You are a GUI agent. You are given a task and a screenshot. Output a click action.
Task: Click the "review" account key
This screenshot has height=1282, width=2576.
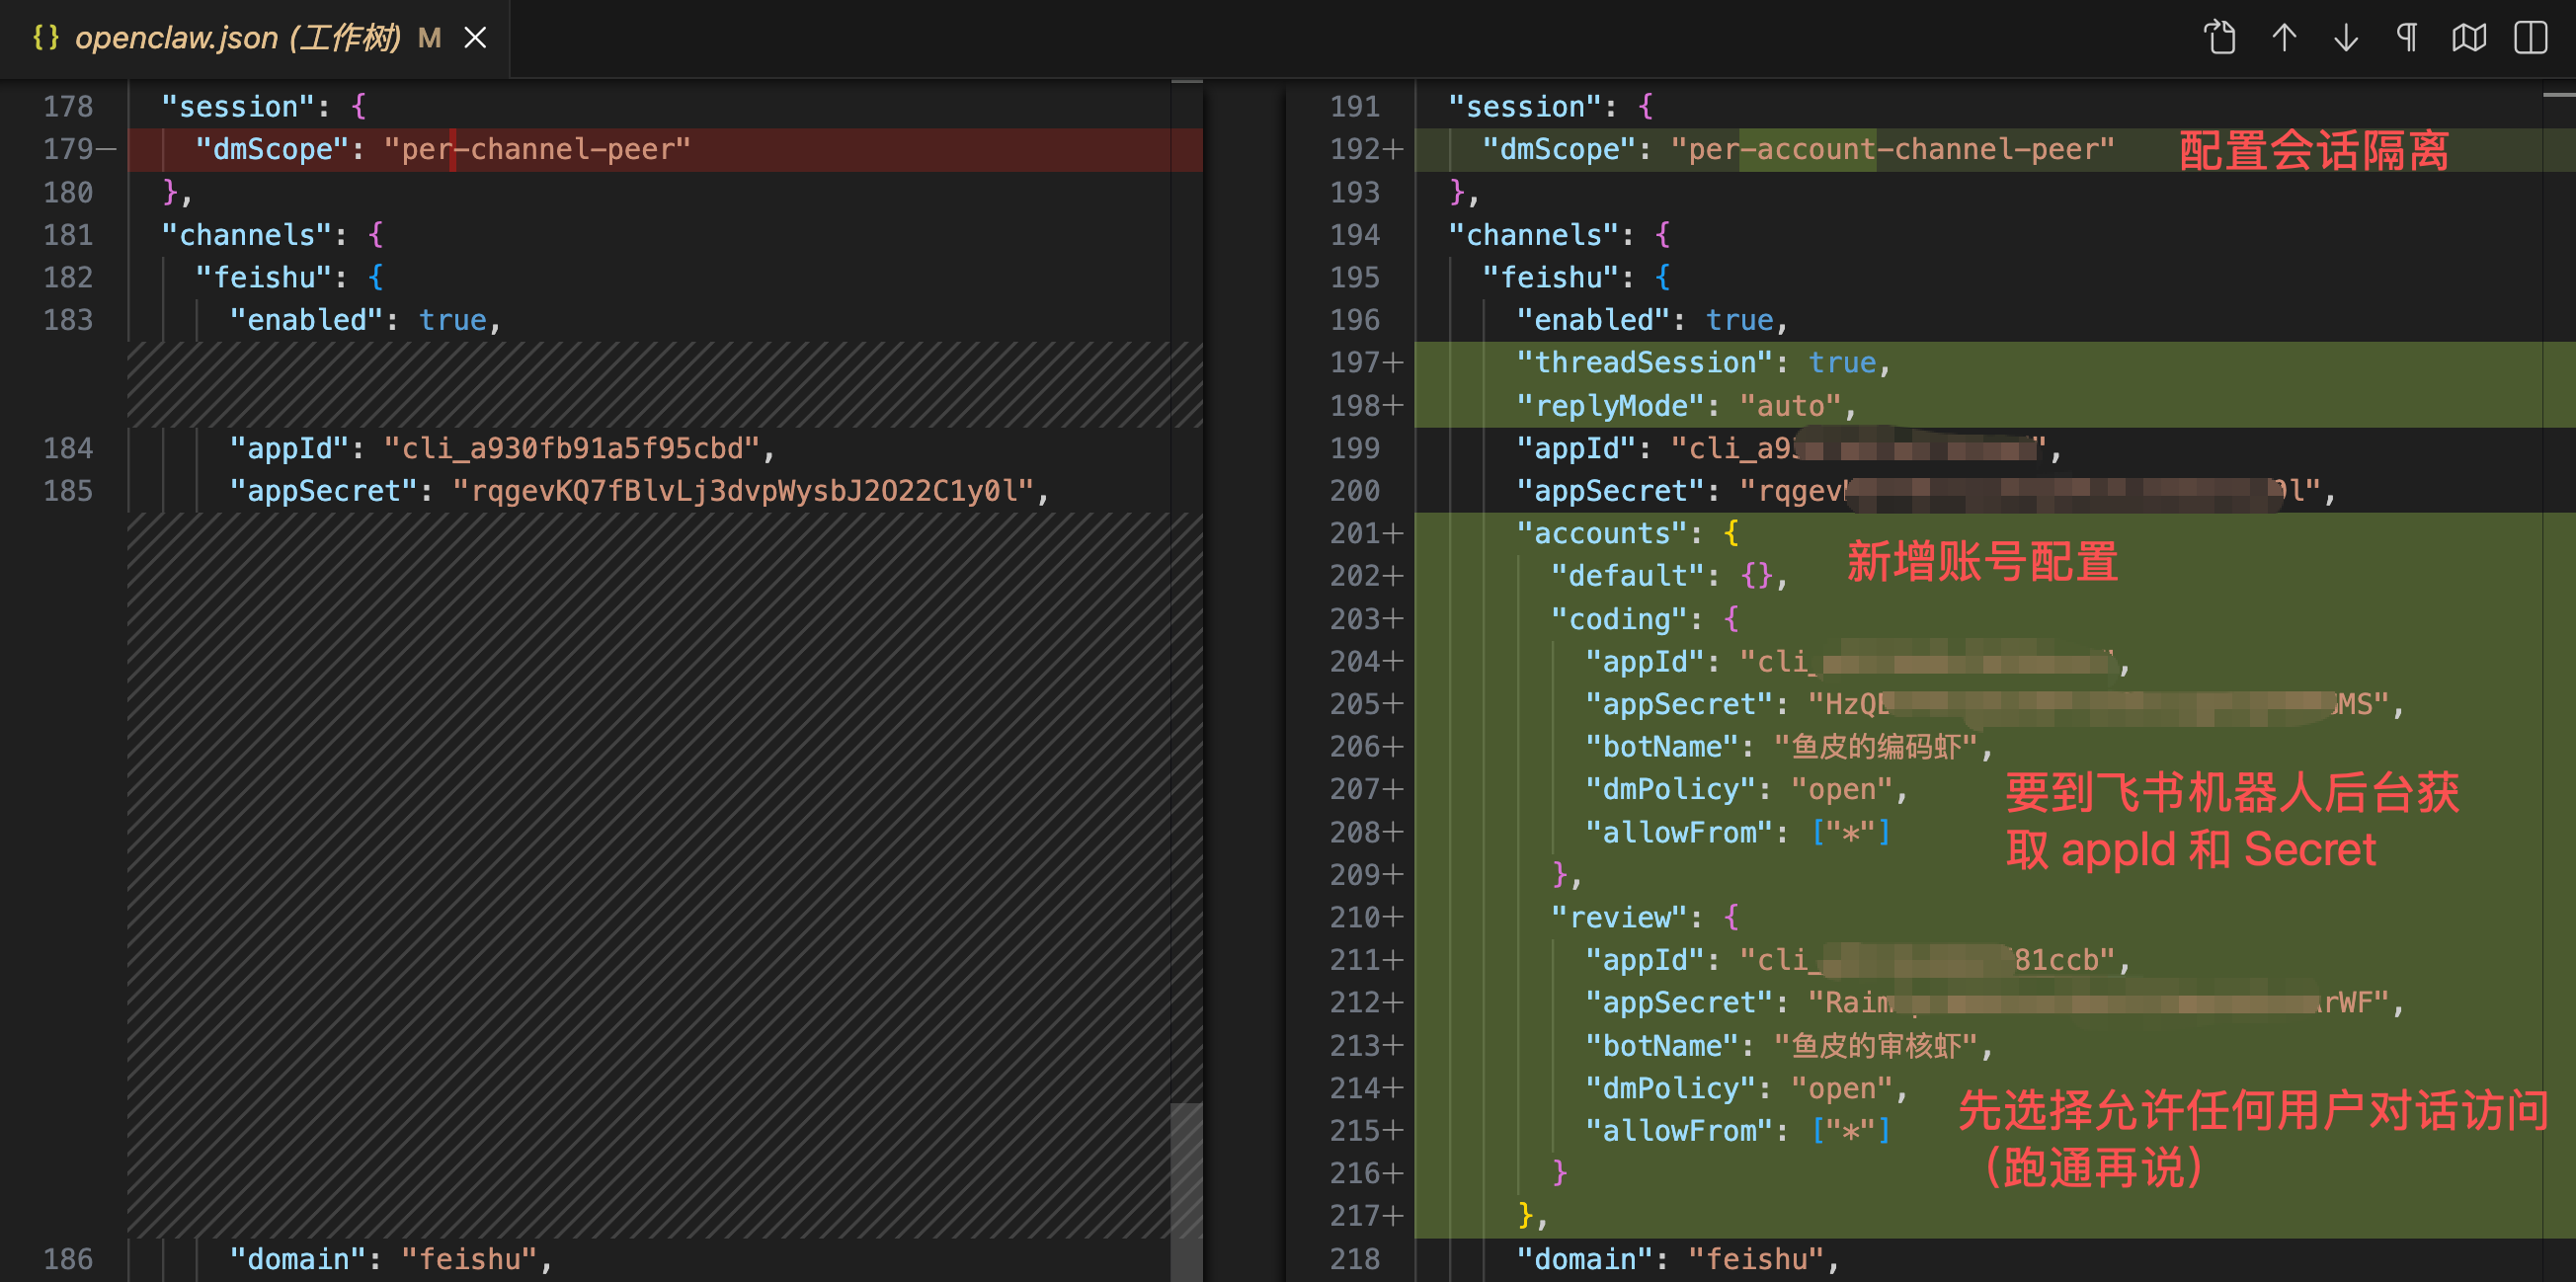click(1619, 917)
